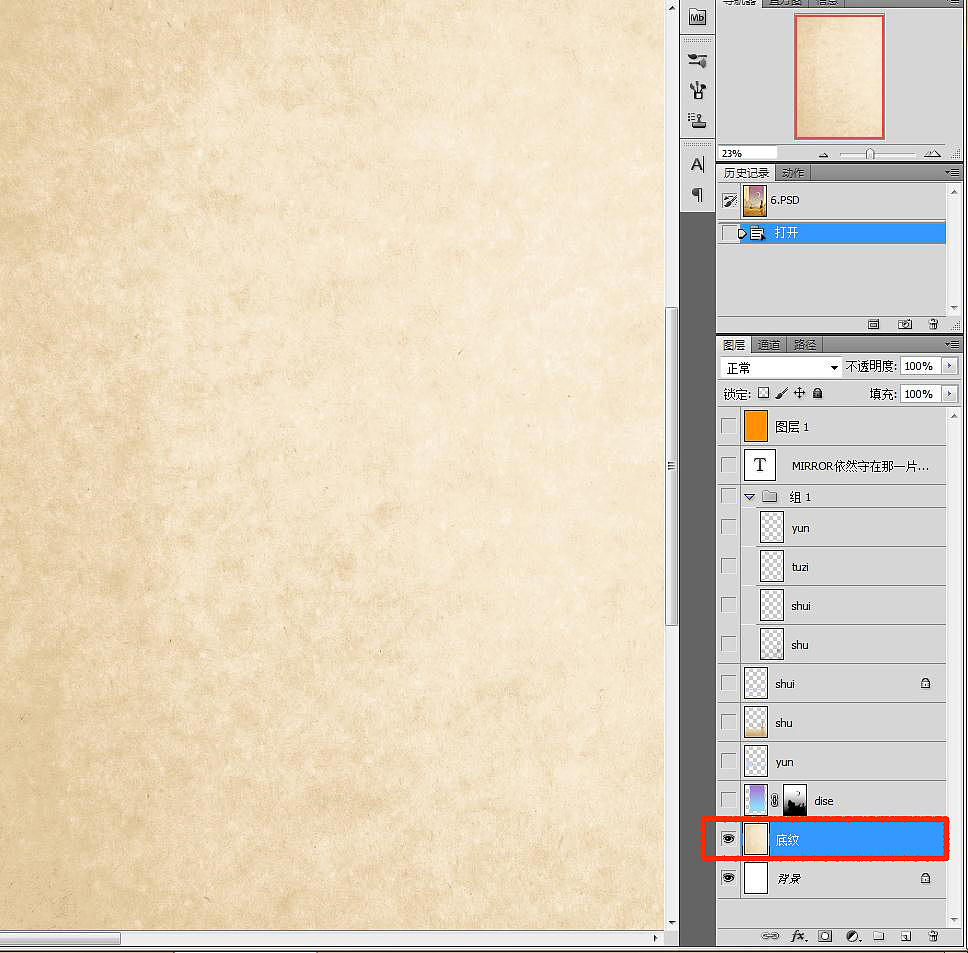
Task: Hide the 背景 layer via eye icon
Action: tap(728, 878)
